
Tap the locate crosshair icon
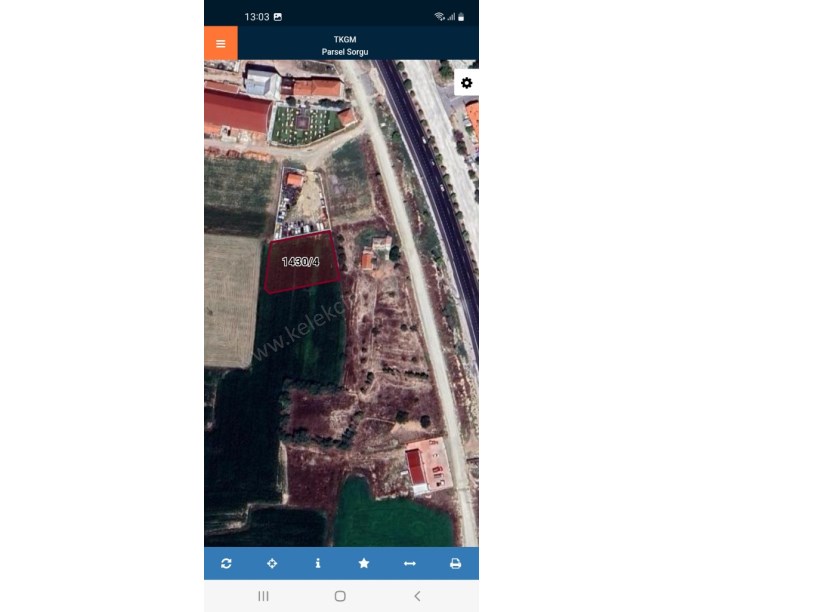272,563
